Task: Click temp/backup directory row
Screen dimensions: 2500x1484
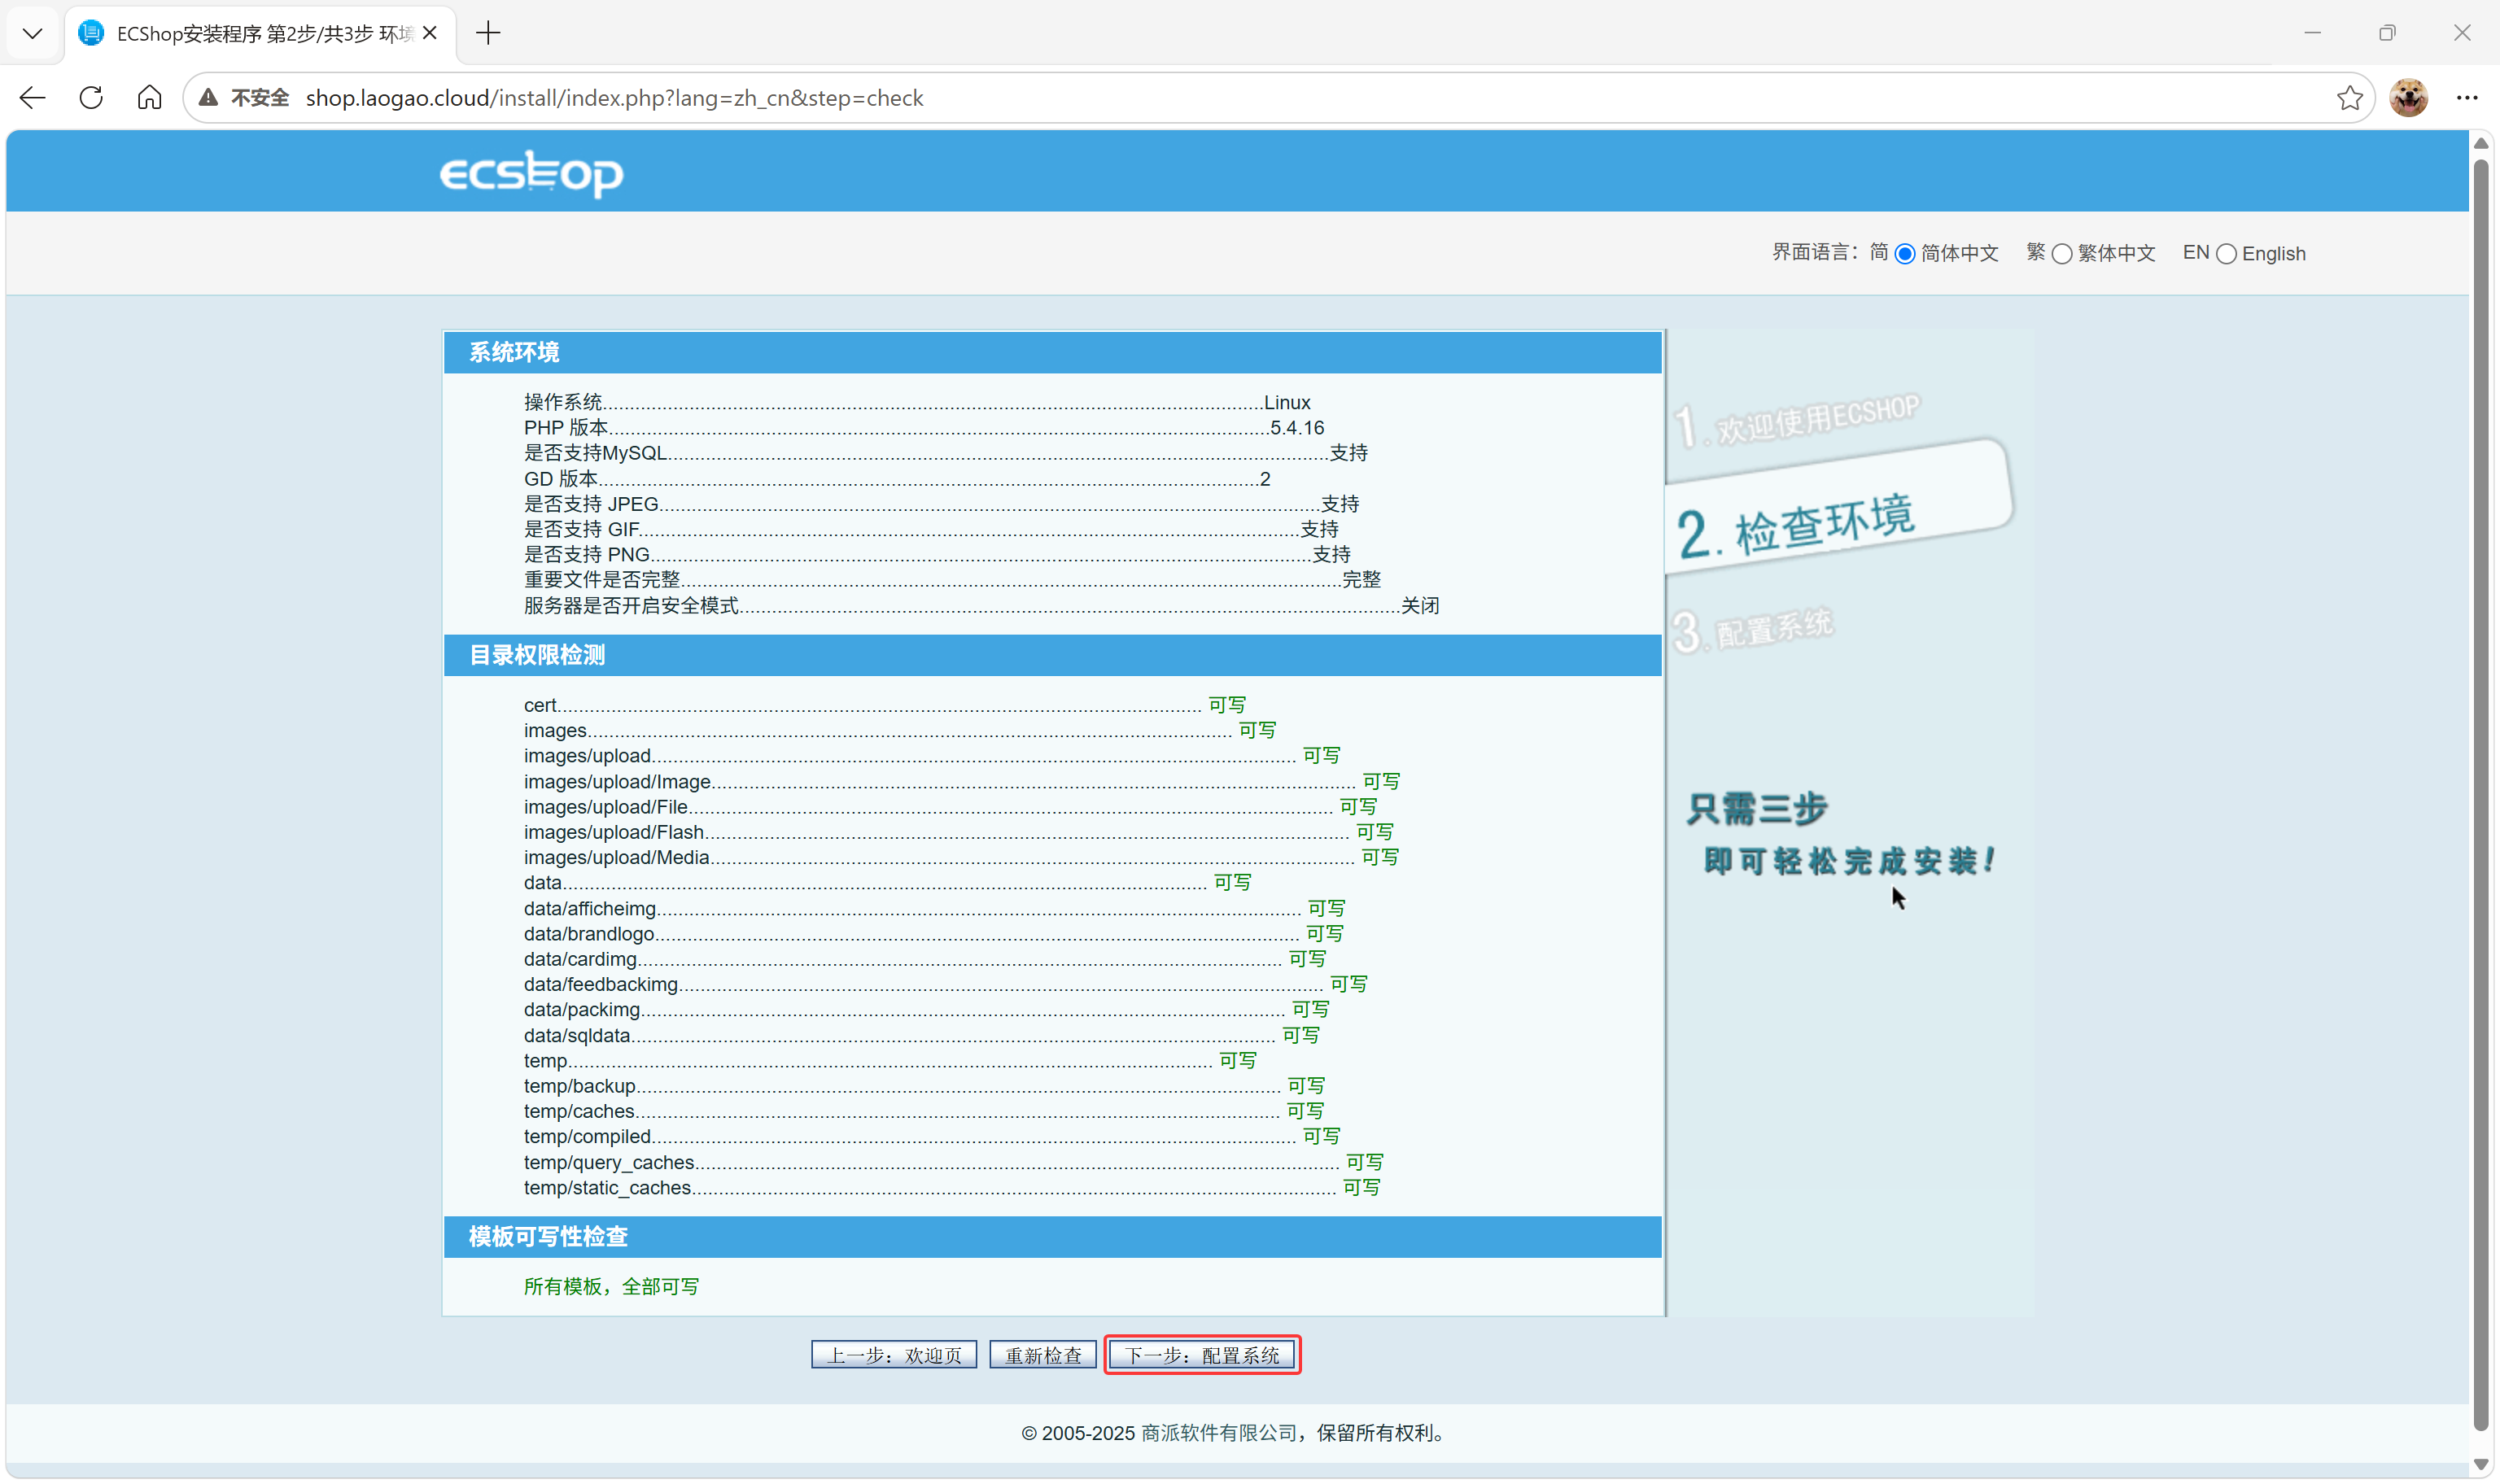Action: [x=924, y=1086]
